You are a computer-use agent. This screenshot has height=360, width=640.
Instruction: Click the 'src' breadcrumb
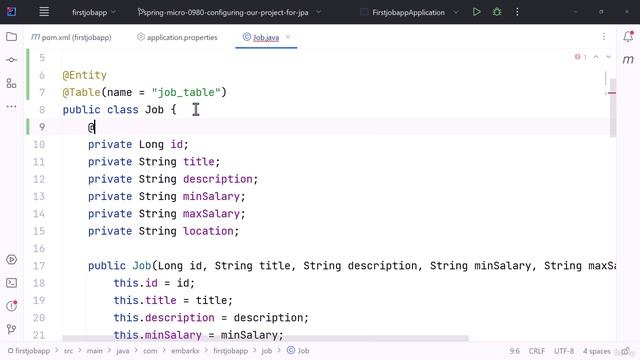[x=68, y=351]
